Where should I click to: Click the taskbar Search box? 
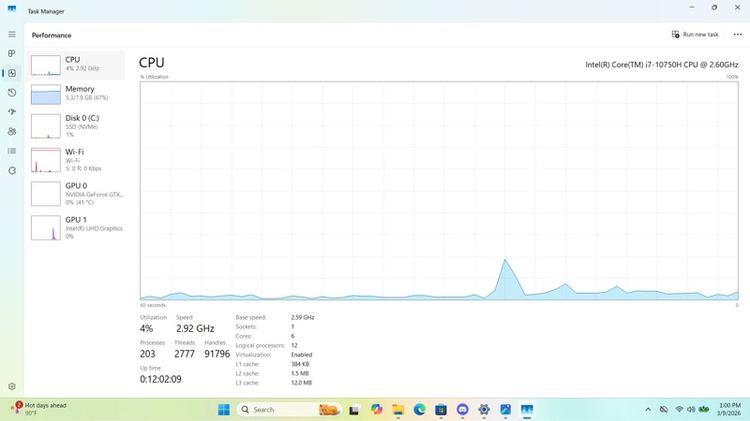tap(288, 410)
